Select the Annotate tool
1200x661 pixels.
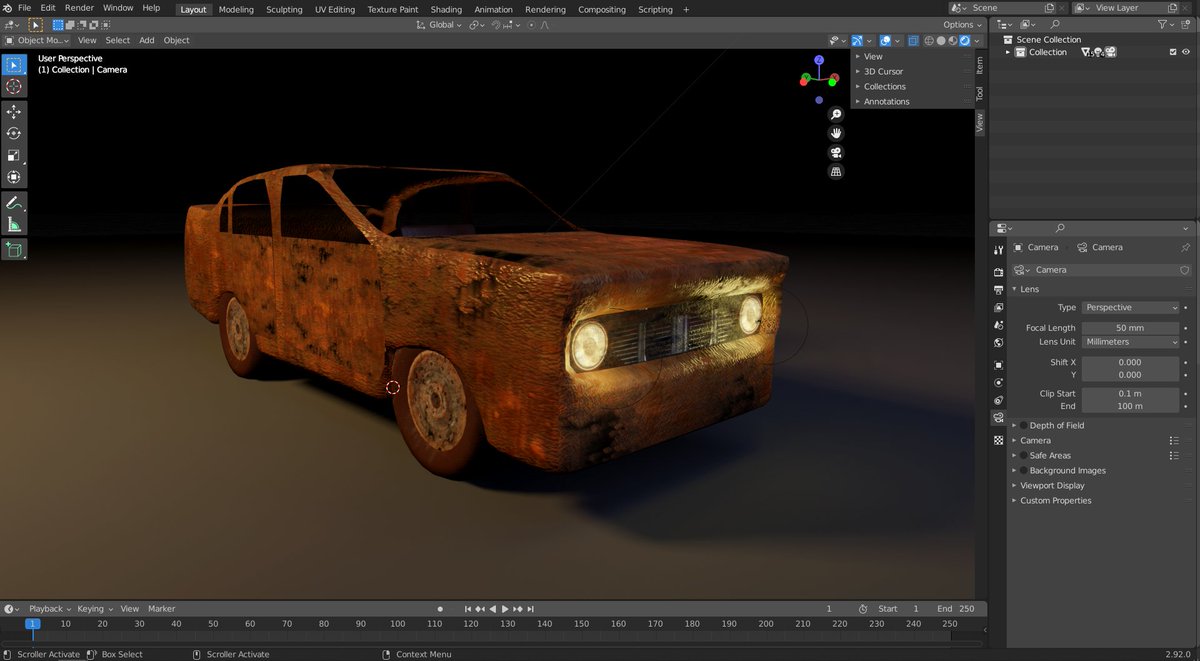(x=14, y=203)
